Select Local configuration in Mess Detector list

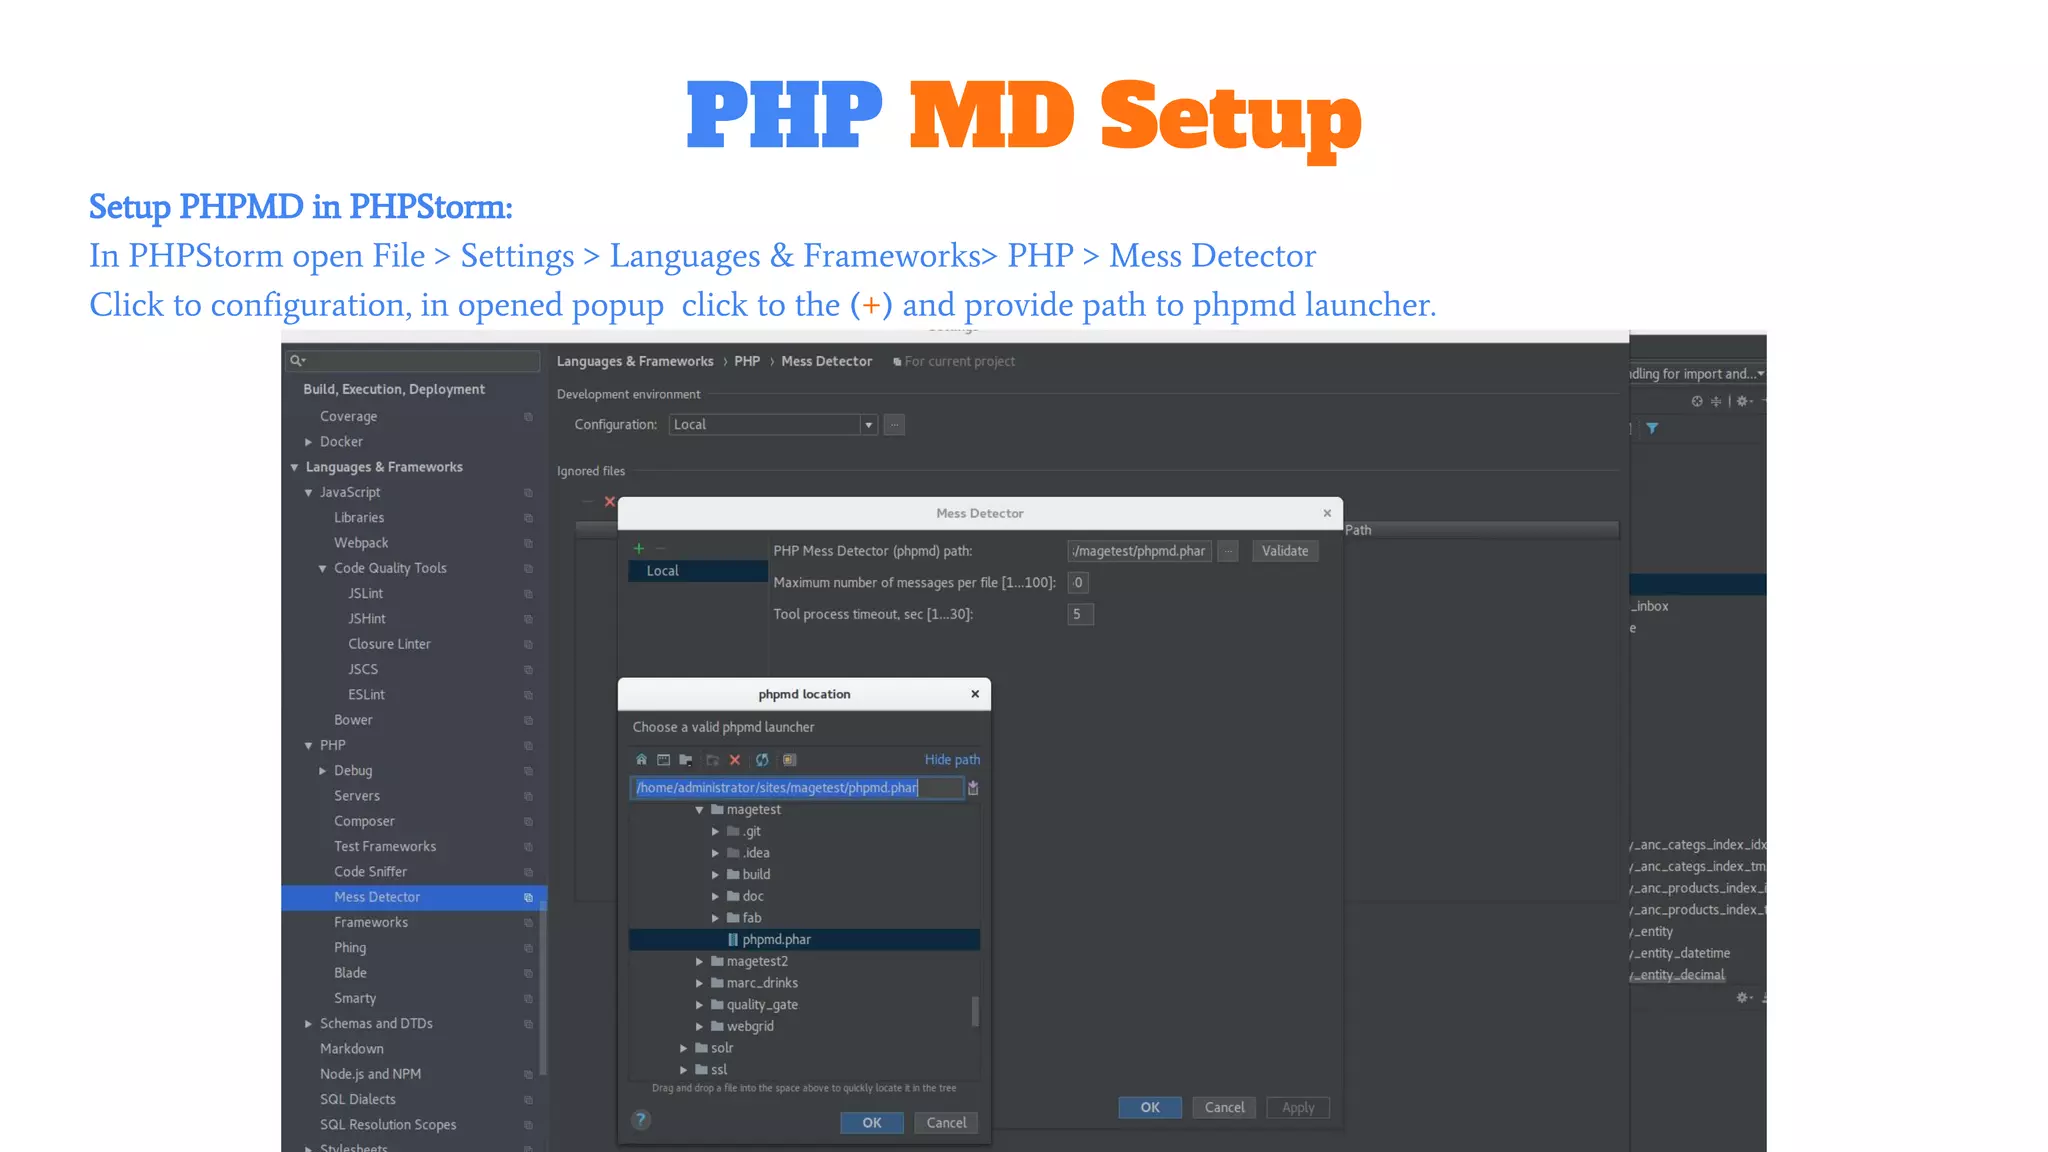tap(698, 571)
